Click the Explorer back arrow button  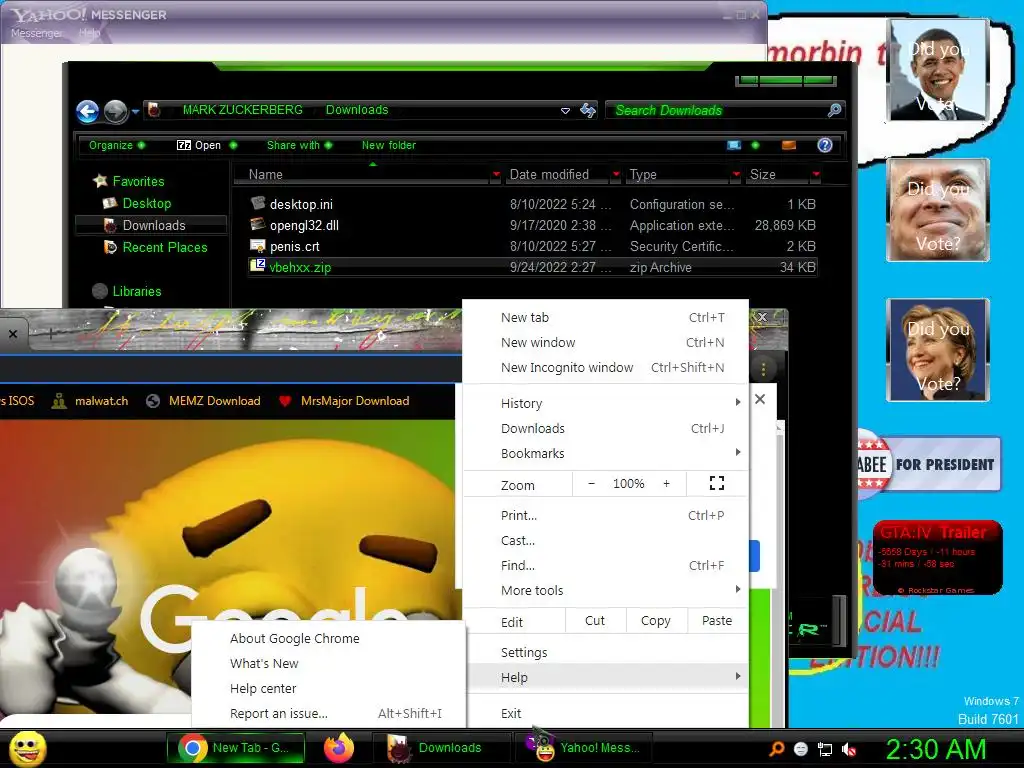click(x=88, y=112)
